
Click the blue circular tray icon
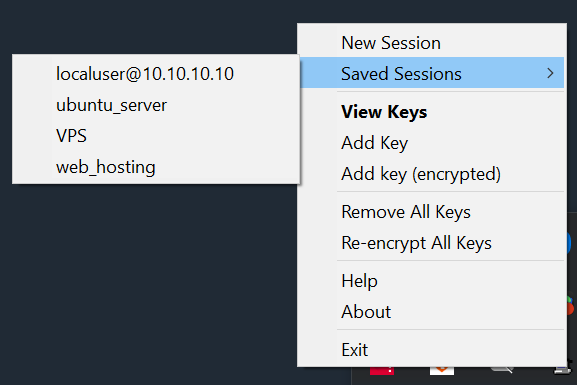[569, 243]
